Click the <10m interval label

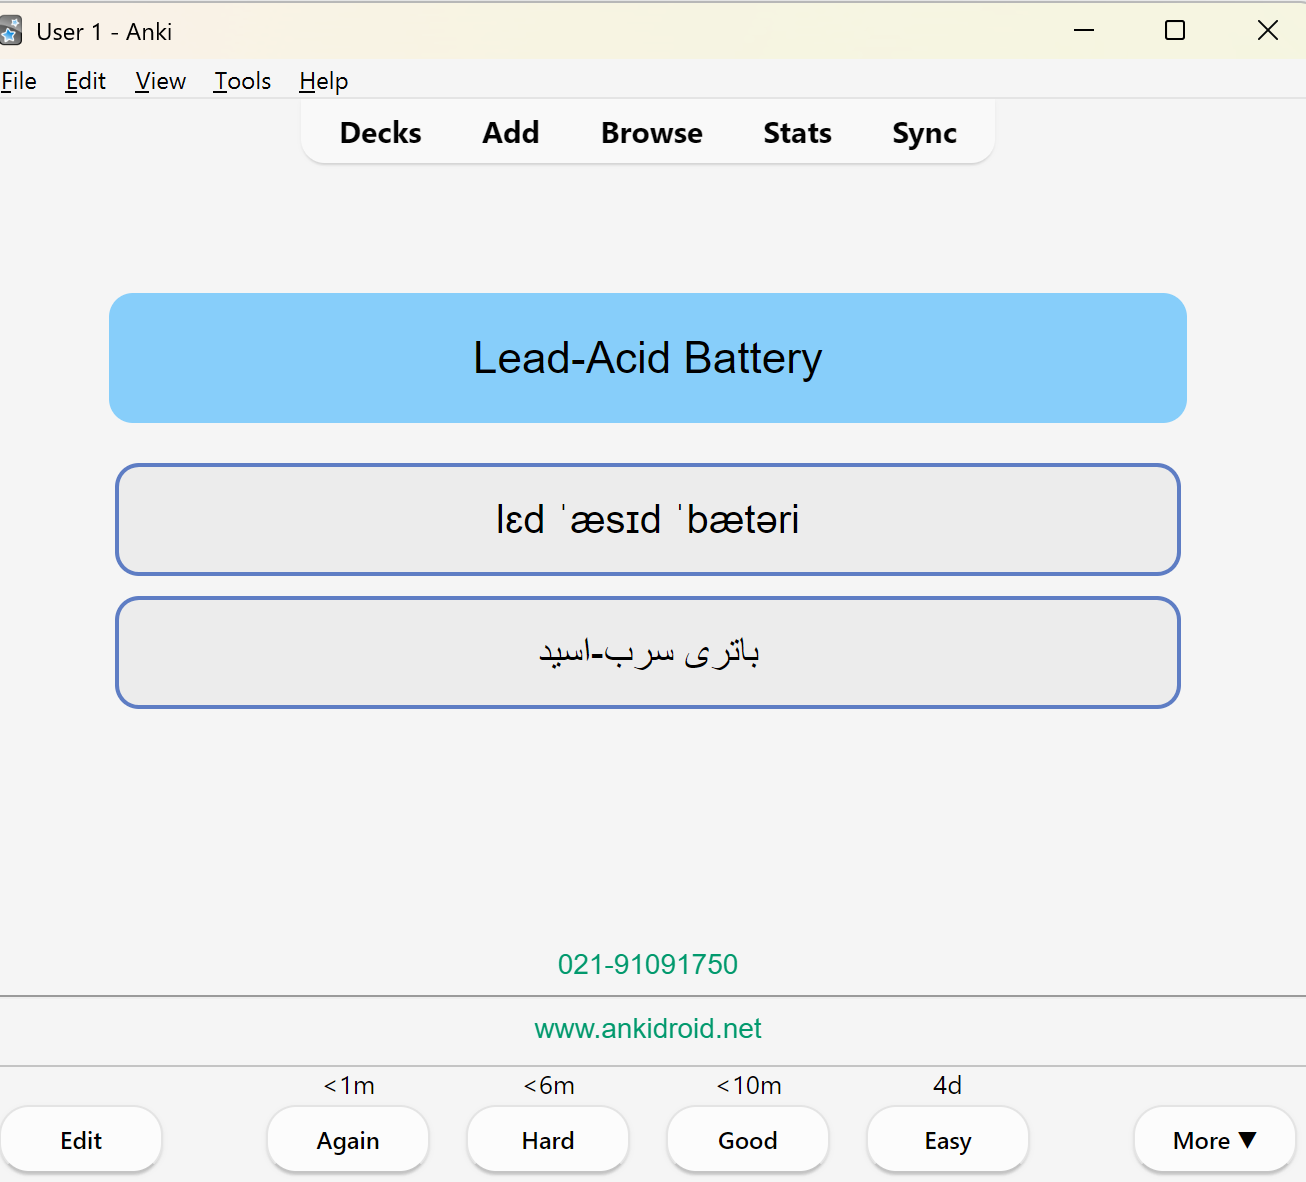[749, 1086]
